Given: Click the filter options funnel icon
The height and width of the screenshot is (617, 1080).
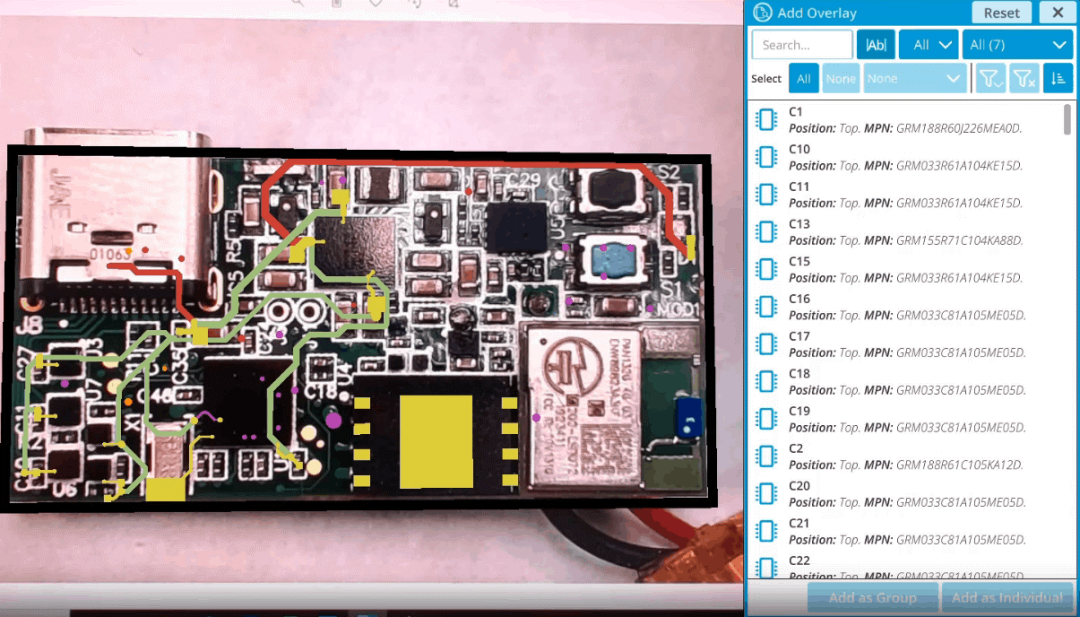Looking at the screenshot, I should [x=990, y=79].
